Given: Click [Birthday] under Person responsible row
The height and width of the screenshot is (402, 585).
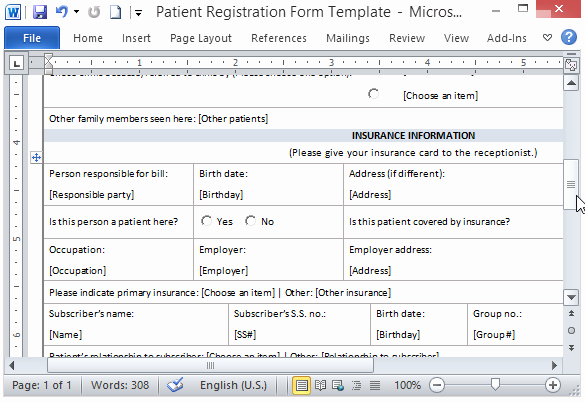Looking at the screenshot, I should pyautogui.click(x=221, y=195).
